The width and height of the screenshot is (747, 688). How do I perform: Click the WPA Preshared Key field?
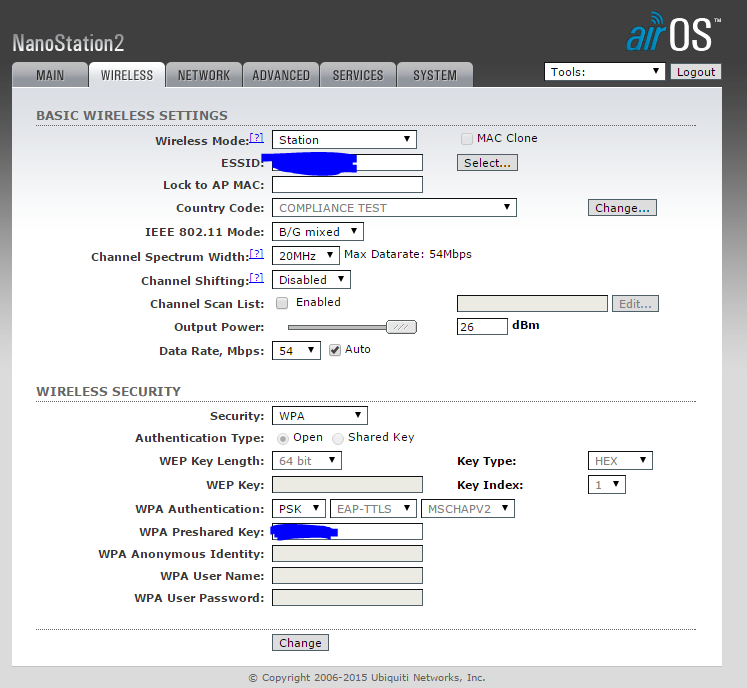(347, 531)
